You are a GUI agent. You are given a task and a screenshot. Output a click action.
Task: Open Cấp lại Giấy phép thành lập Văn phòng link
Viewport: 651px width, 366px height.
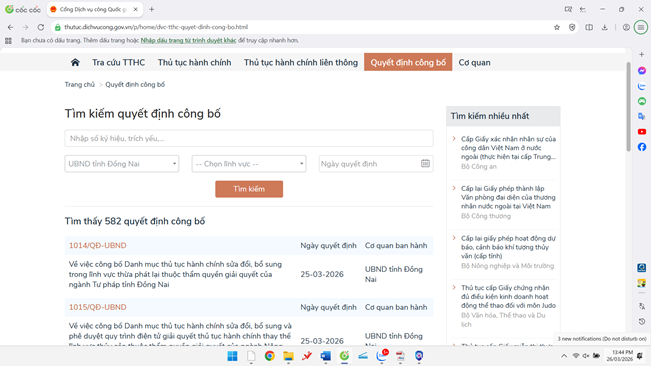[x=508, y=197]
